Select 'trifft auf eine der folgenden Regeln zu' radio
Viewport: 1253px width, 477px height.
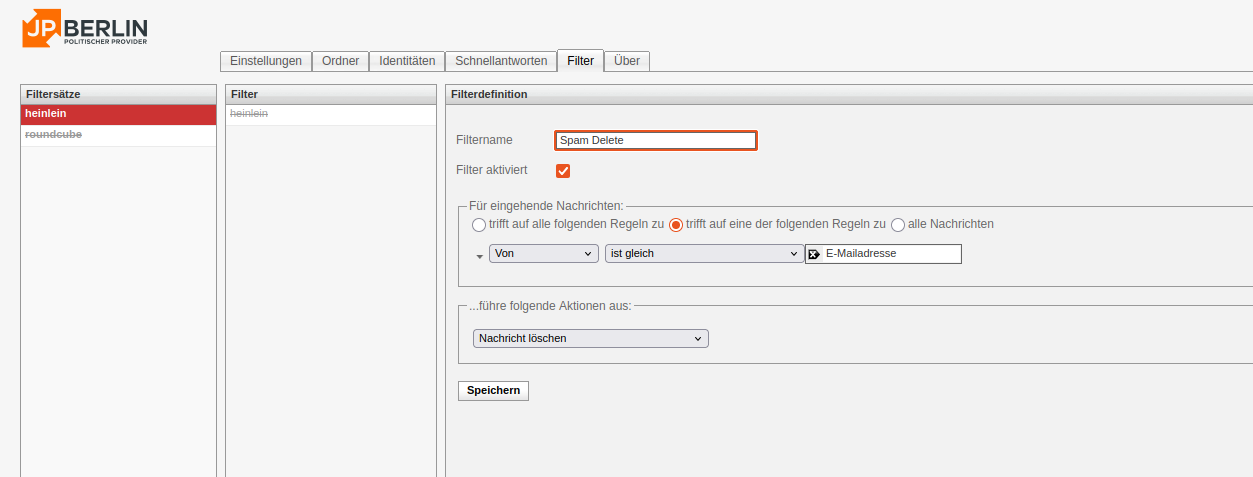click(x=676, y=225)
